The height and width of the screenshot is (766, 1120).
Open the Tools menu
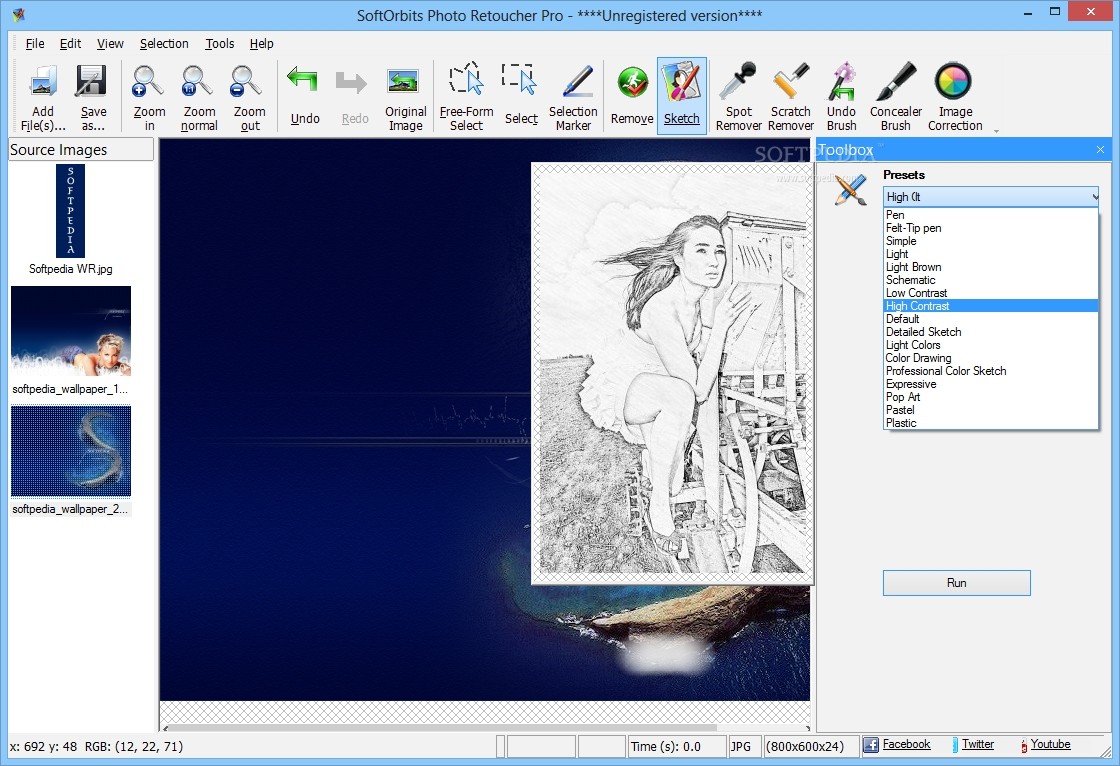[219, 44]
